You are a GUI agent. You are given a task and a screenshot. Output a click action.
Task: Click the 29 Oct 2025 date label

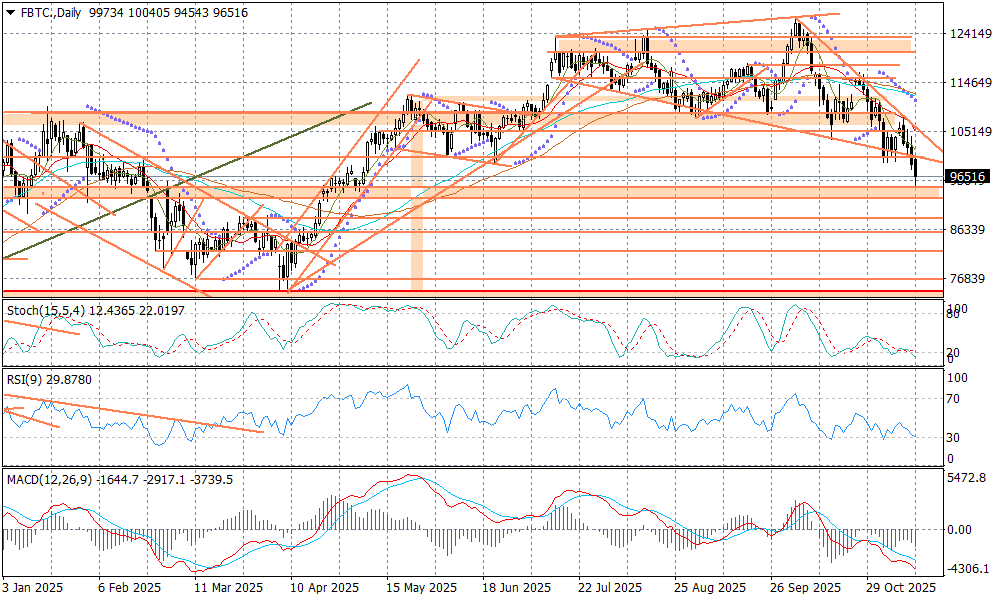coord(901,588)
